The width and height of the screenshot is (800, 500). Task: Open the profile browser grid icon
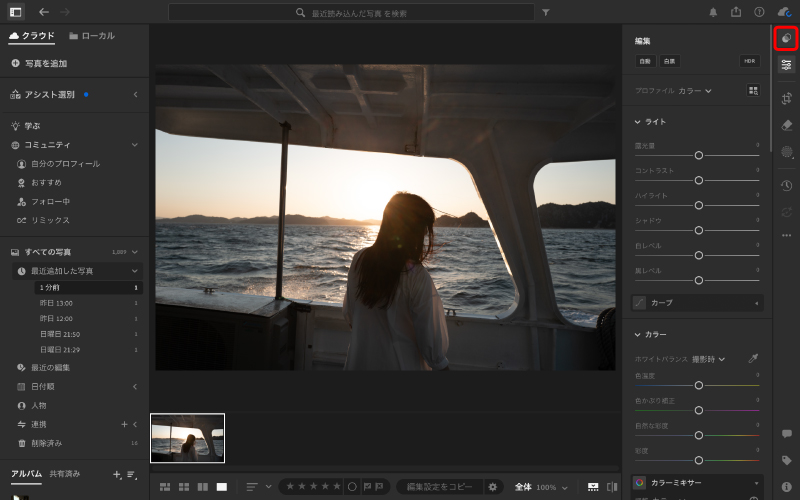click(x=753, y=91)
